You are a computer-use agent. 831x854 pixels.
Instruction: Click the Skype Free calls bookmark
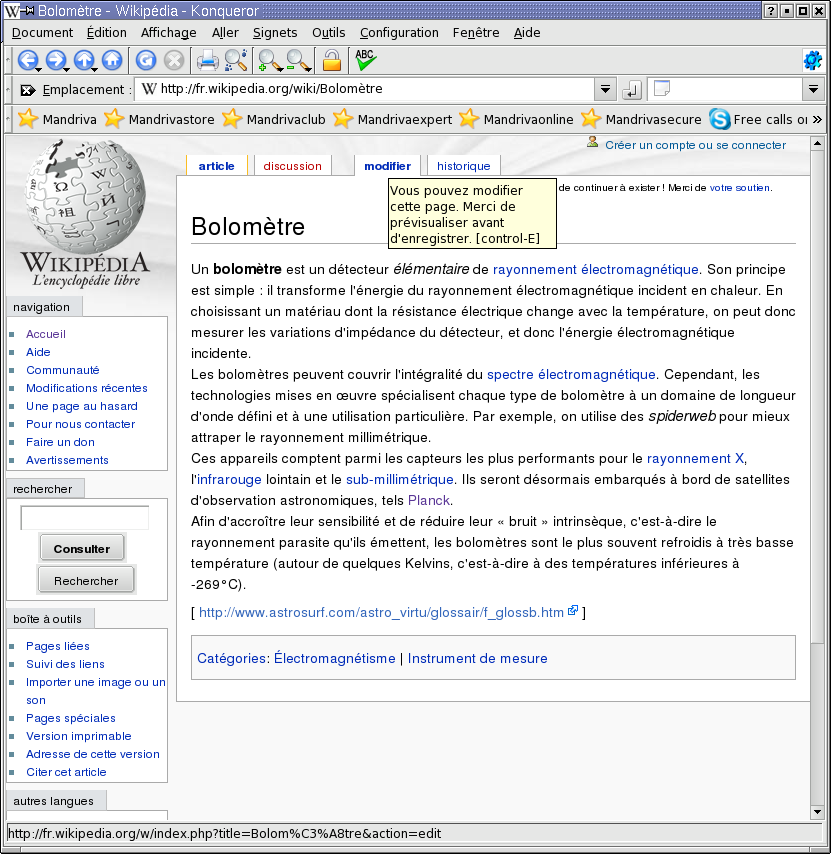pyautogui.click(x=758, y=119)
